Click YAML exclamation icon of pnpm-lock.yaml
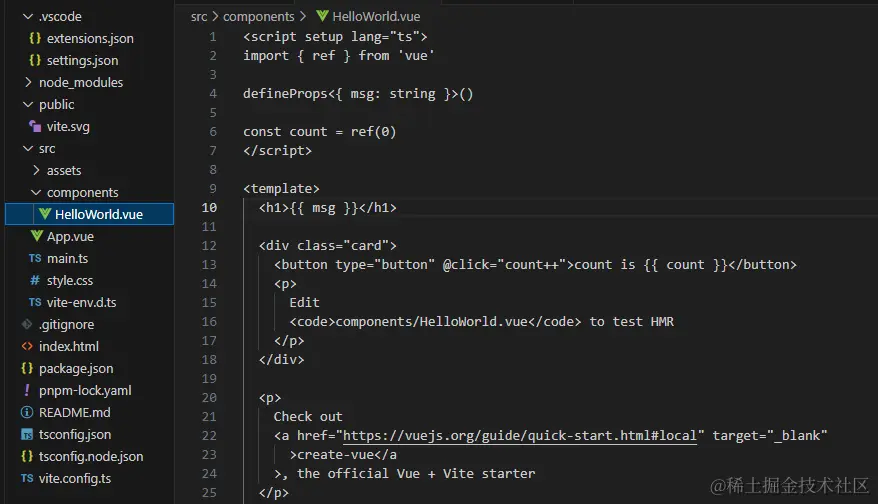 [27, 390]
